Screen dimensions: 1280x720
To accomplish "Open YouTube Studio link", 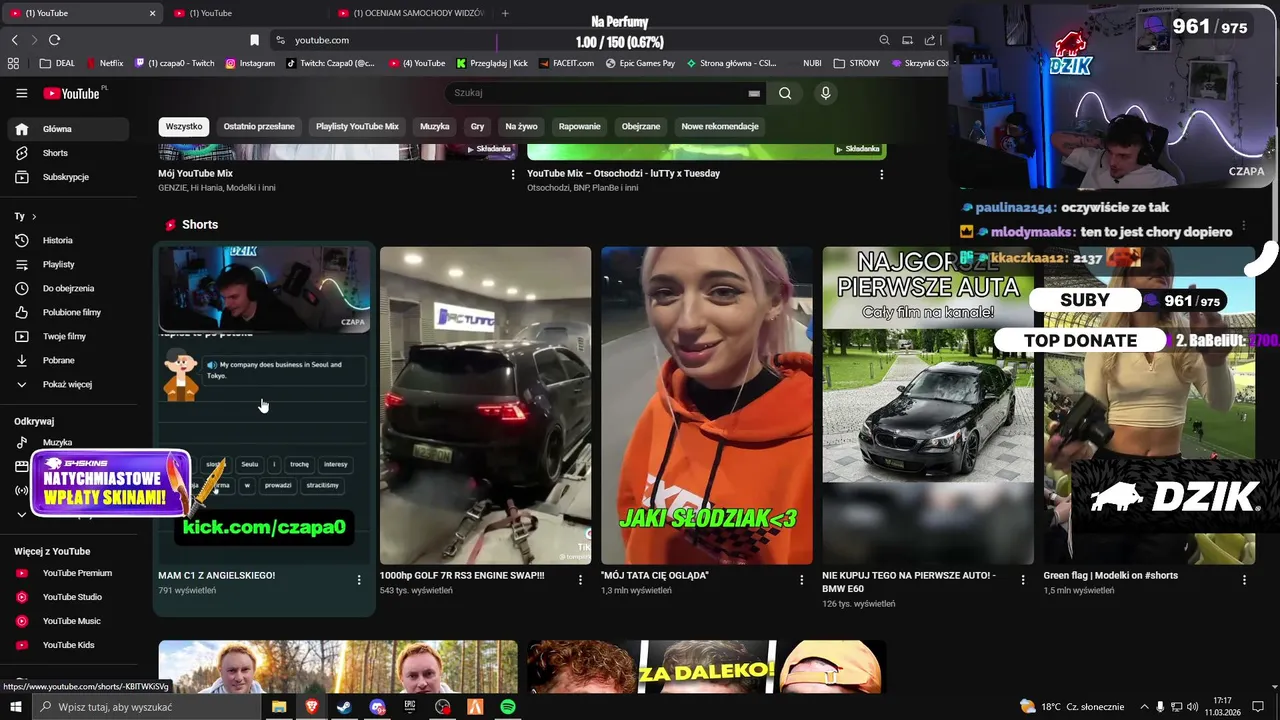I will 68,597.
